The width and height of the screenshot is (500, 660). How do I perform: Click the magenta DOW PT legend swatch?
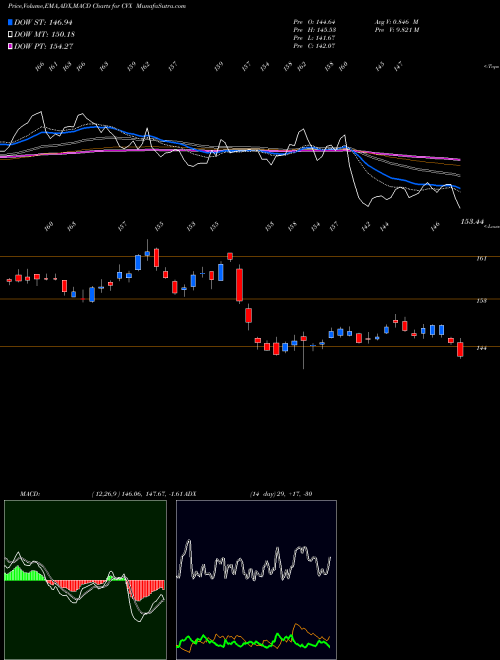[10, 46]
